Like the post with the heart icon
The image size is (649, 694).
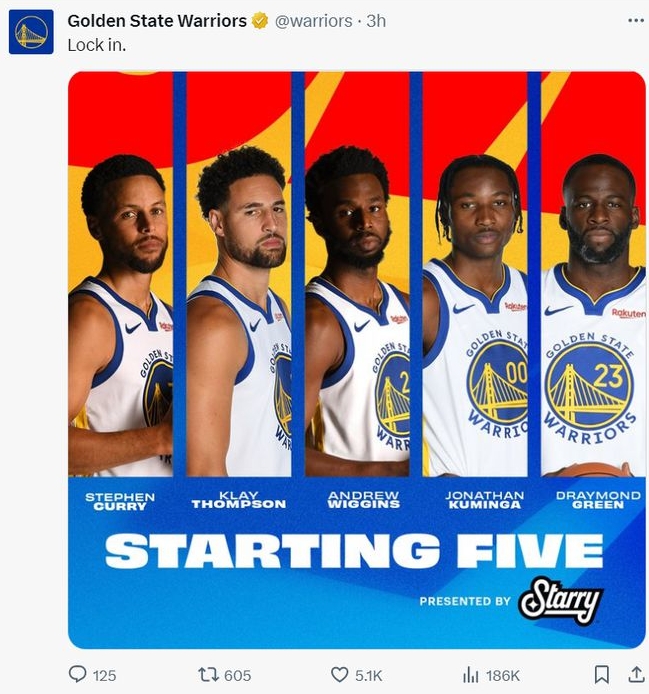click(340, 675)
